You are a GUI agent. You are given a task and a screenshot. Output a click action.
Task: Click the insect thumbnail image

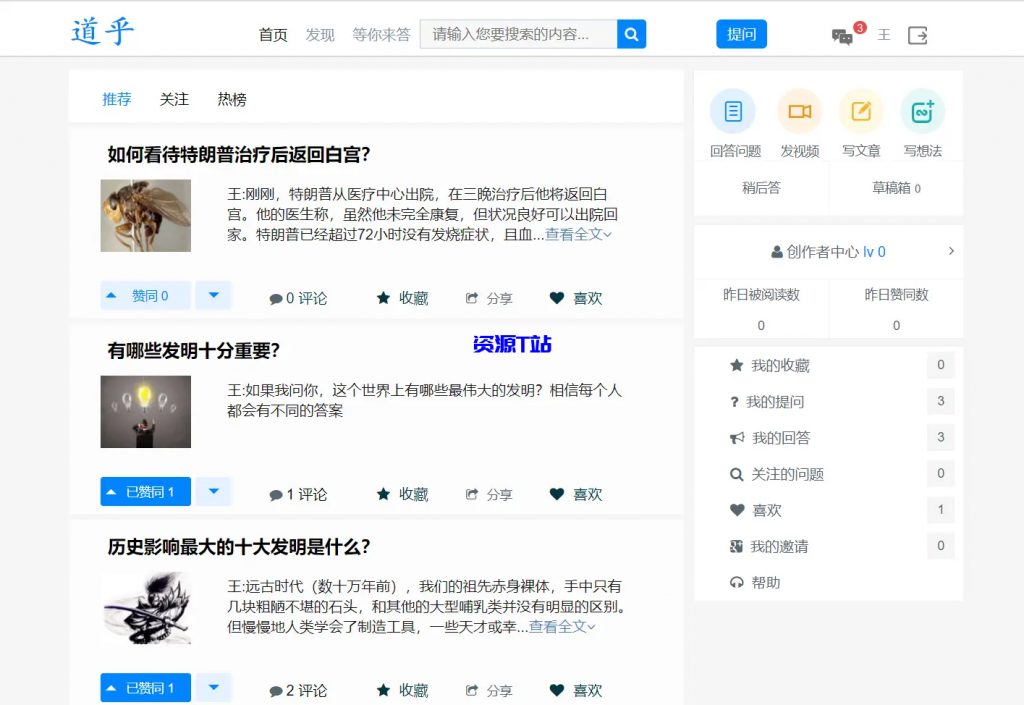click(146, 215)
